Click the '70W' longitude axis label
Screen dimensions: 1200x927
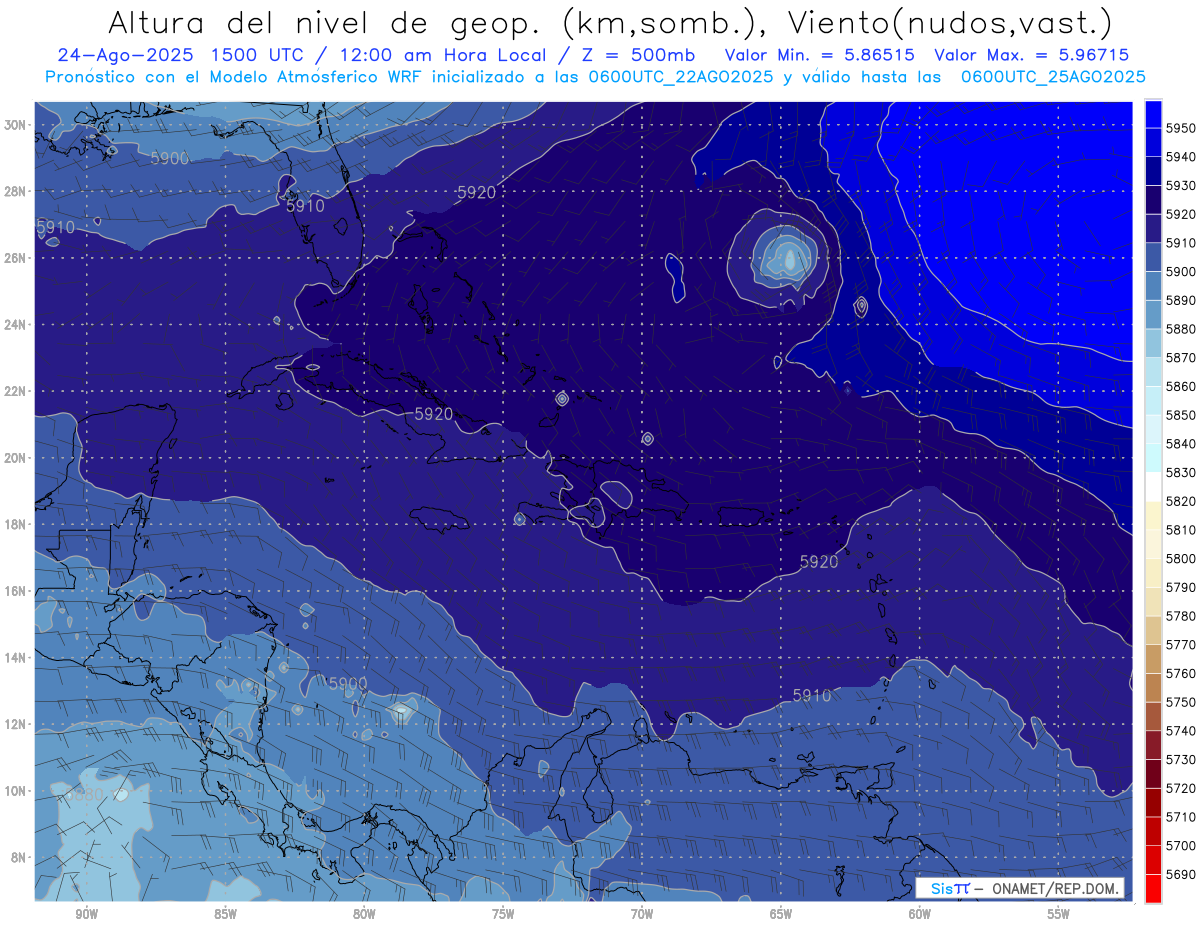642,914
